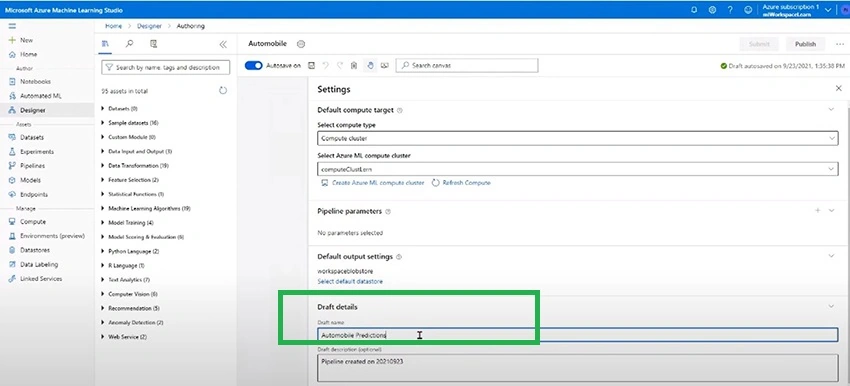The height and width of the screenshot is (386, 850).
Task: Expand the Machine Learning Algorithms category
Action: point(146,208)
